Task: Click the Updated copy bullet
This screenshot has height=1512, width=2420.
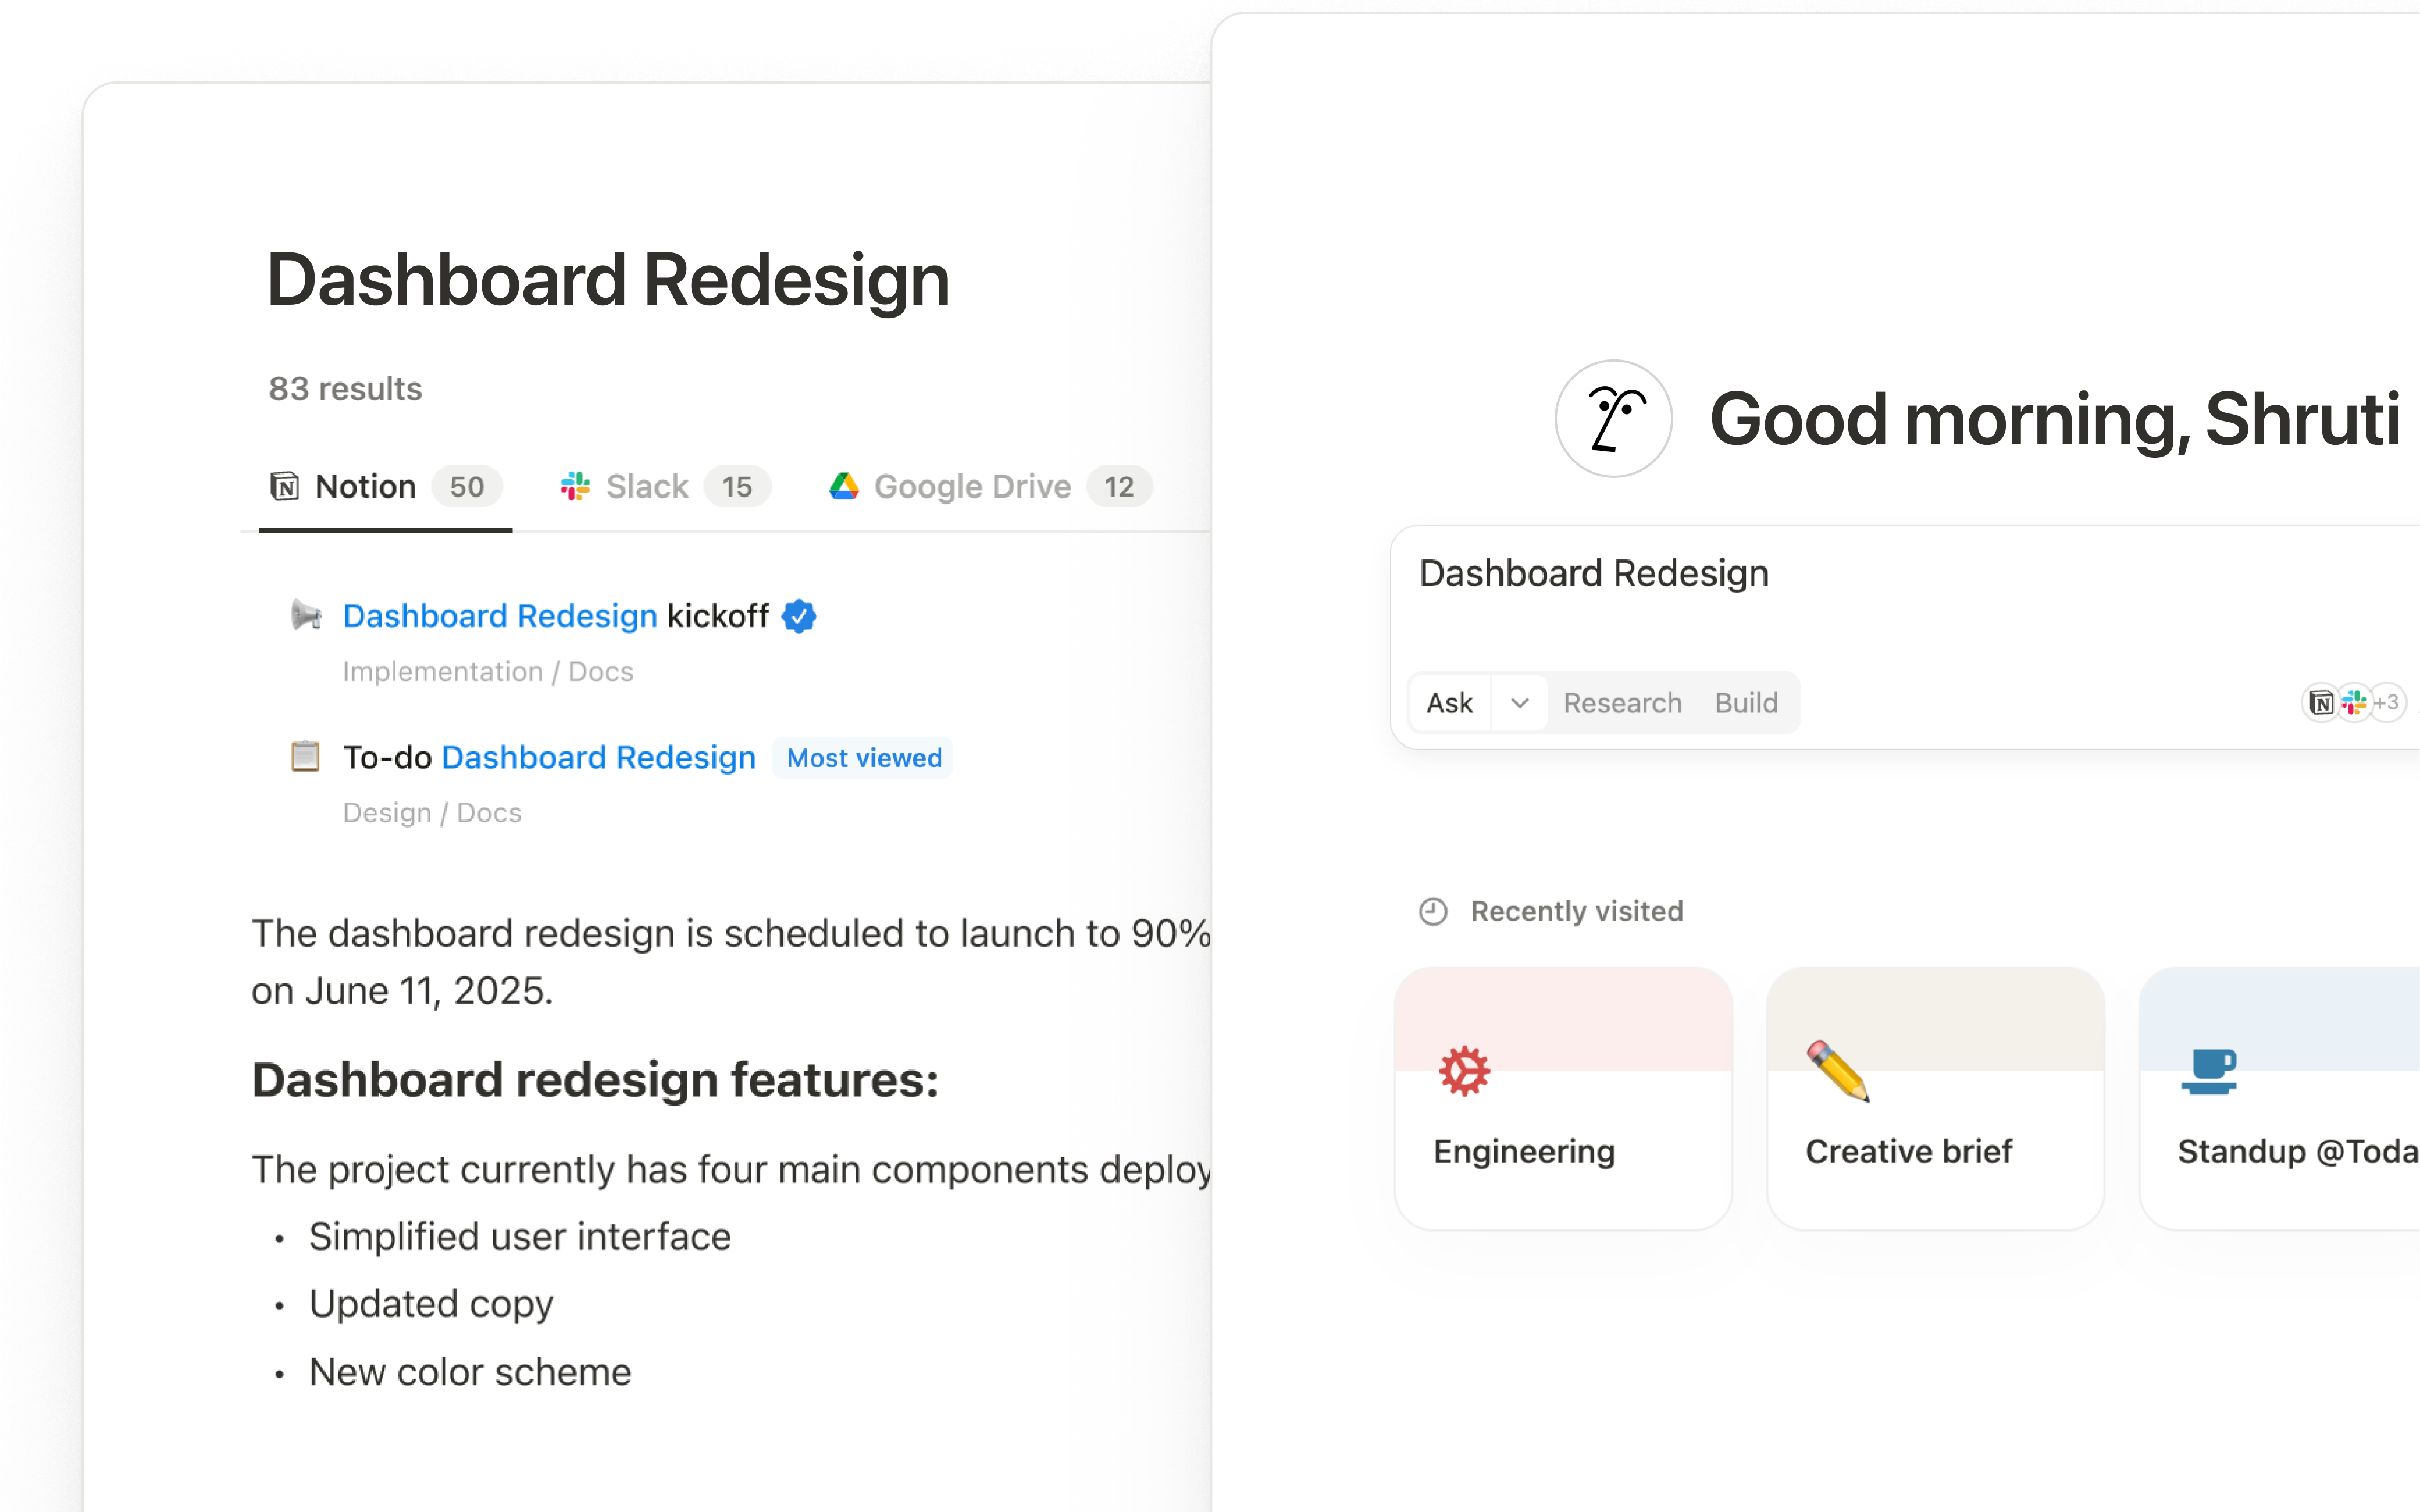Action: pyautogui.click(x=431, y=1304)
